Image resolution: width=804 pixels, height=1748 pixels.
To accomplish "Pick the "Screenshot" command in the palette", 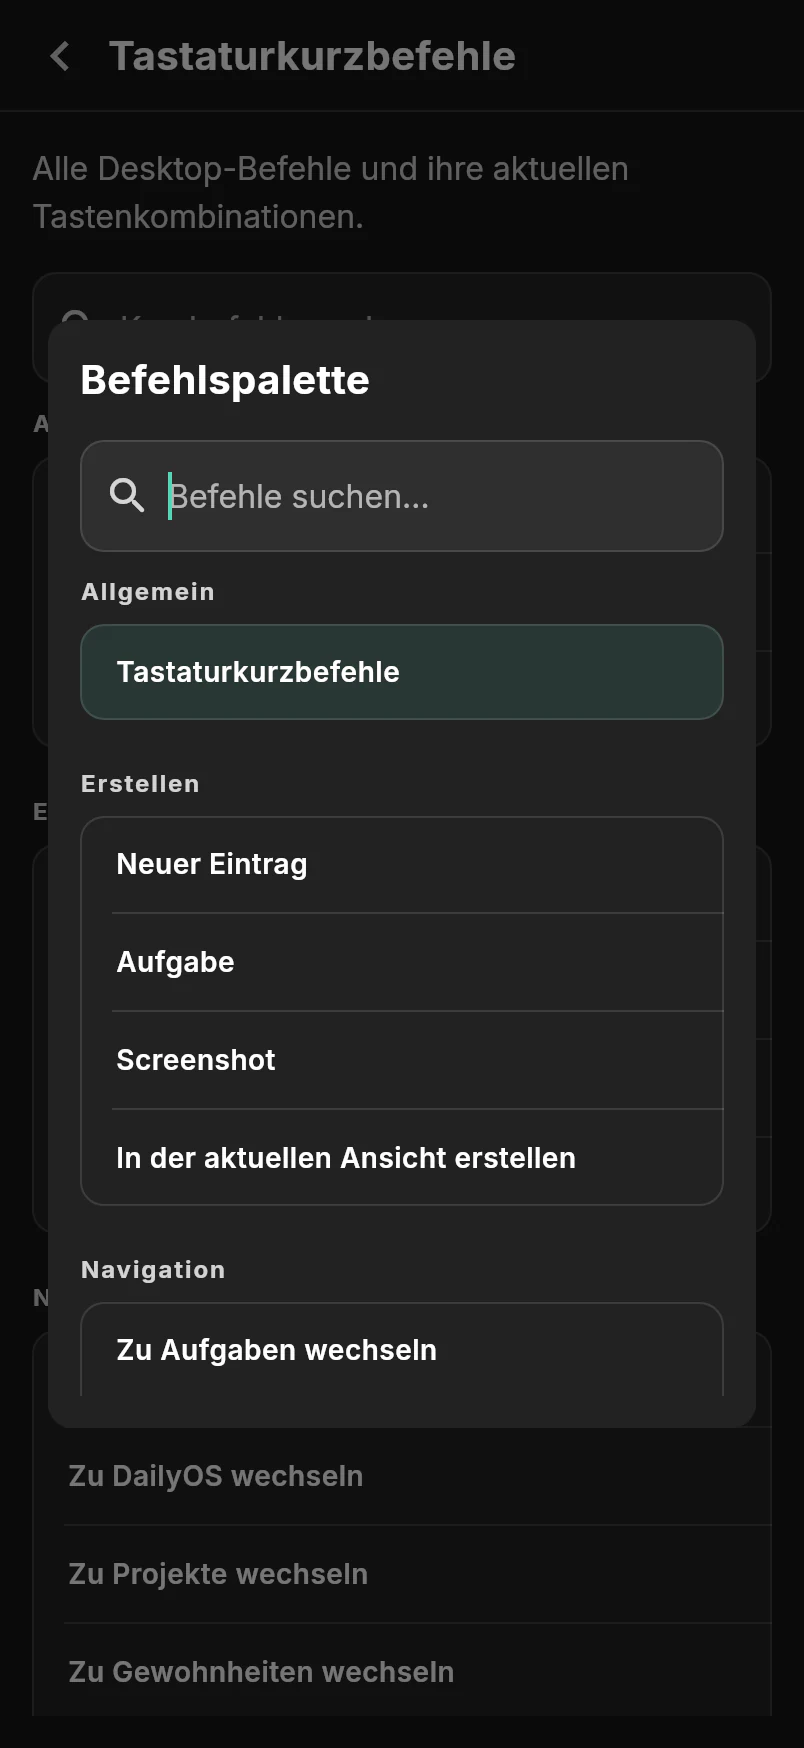I will [402, 1060].
